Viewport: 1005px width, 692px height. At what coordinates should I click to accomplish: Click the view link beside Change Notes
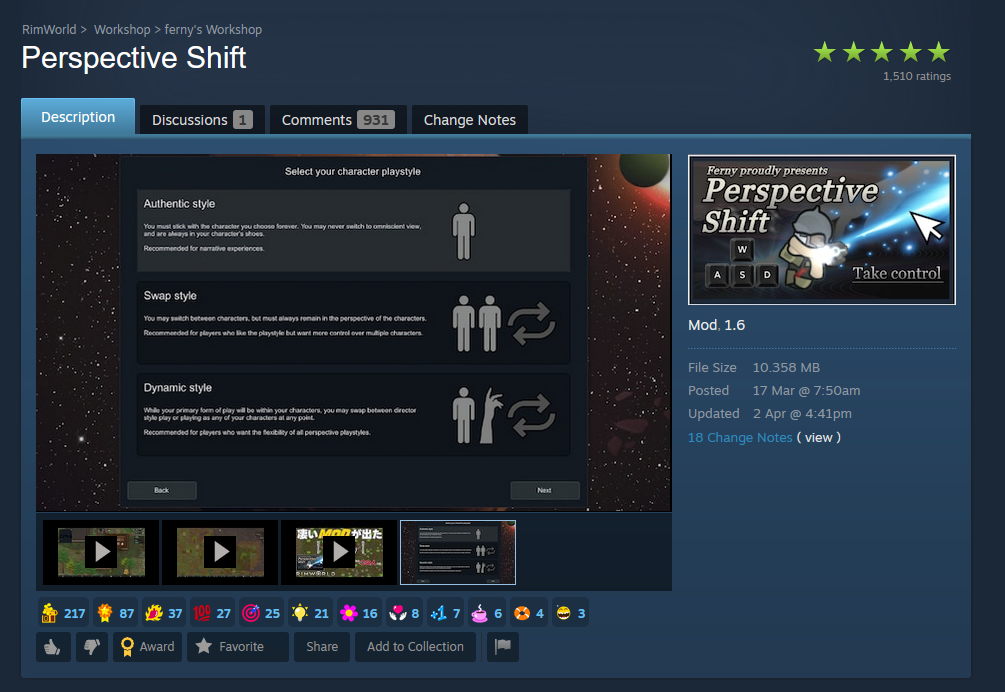pos(818,438)
